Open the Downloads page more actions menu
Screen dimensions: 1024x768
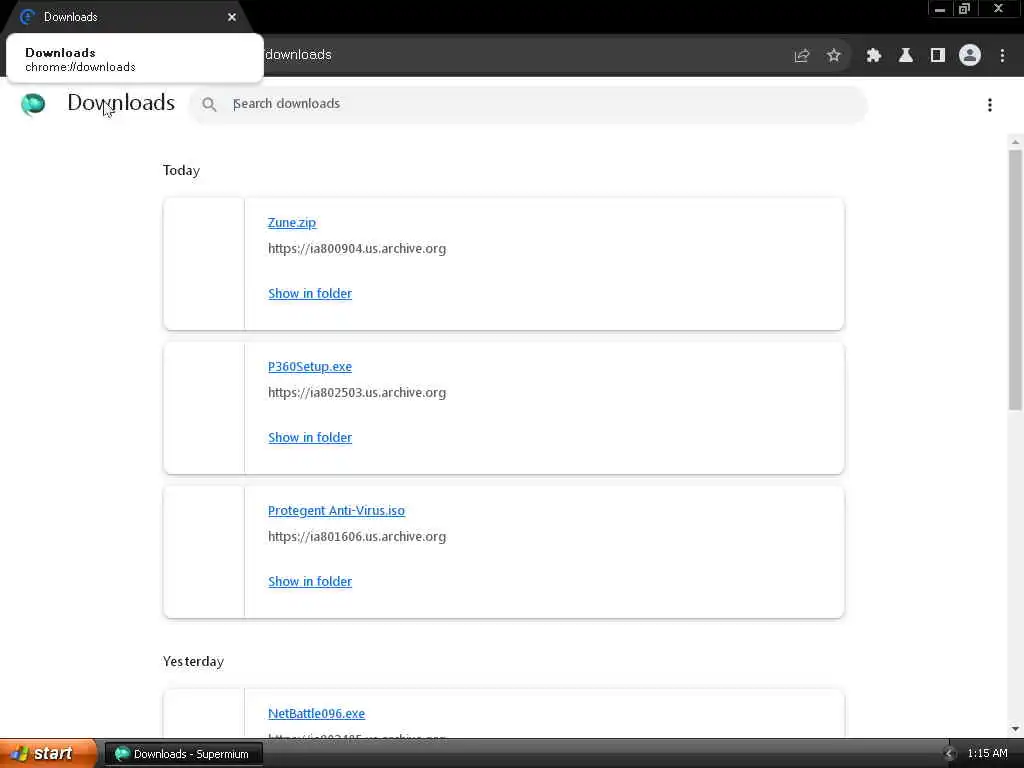pyautogui.click(x=989, y=104)
